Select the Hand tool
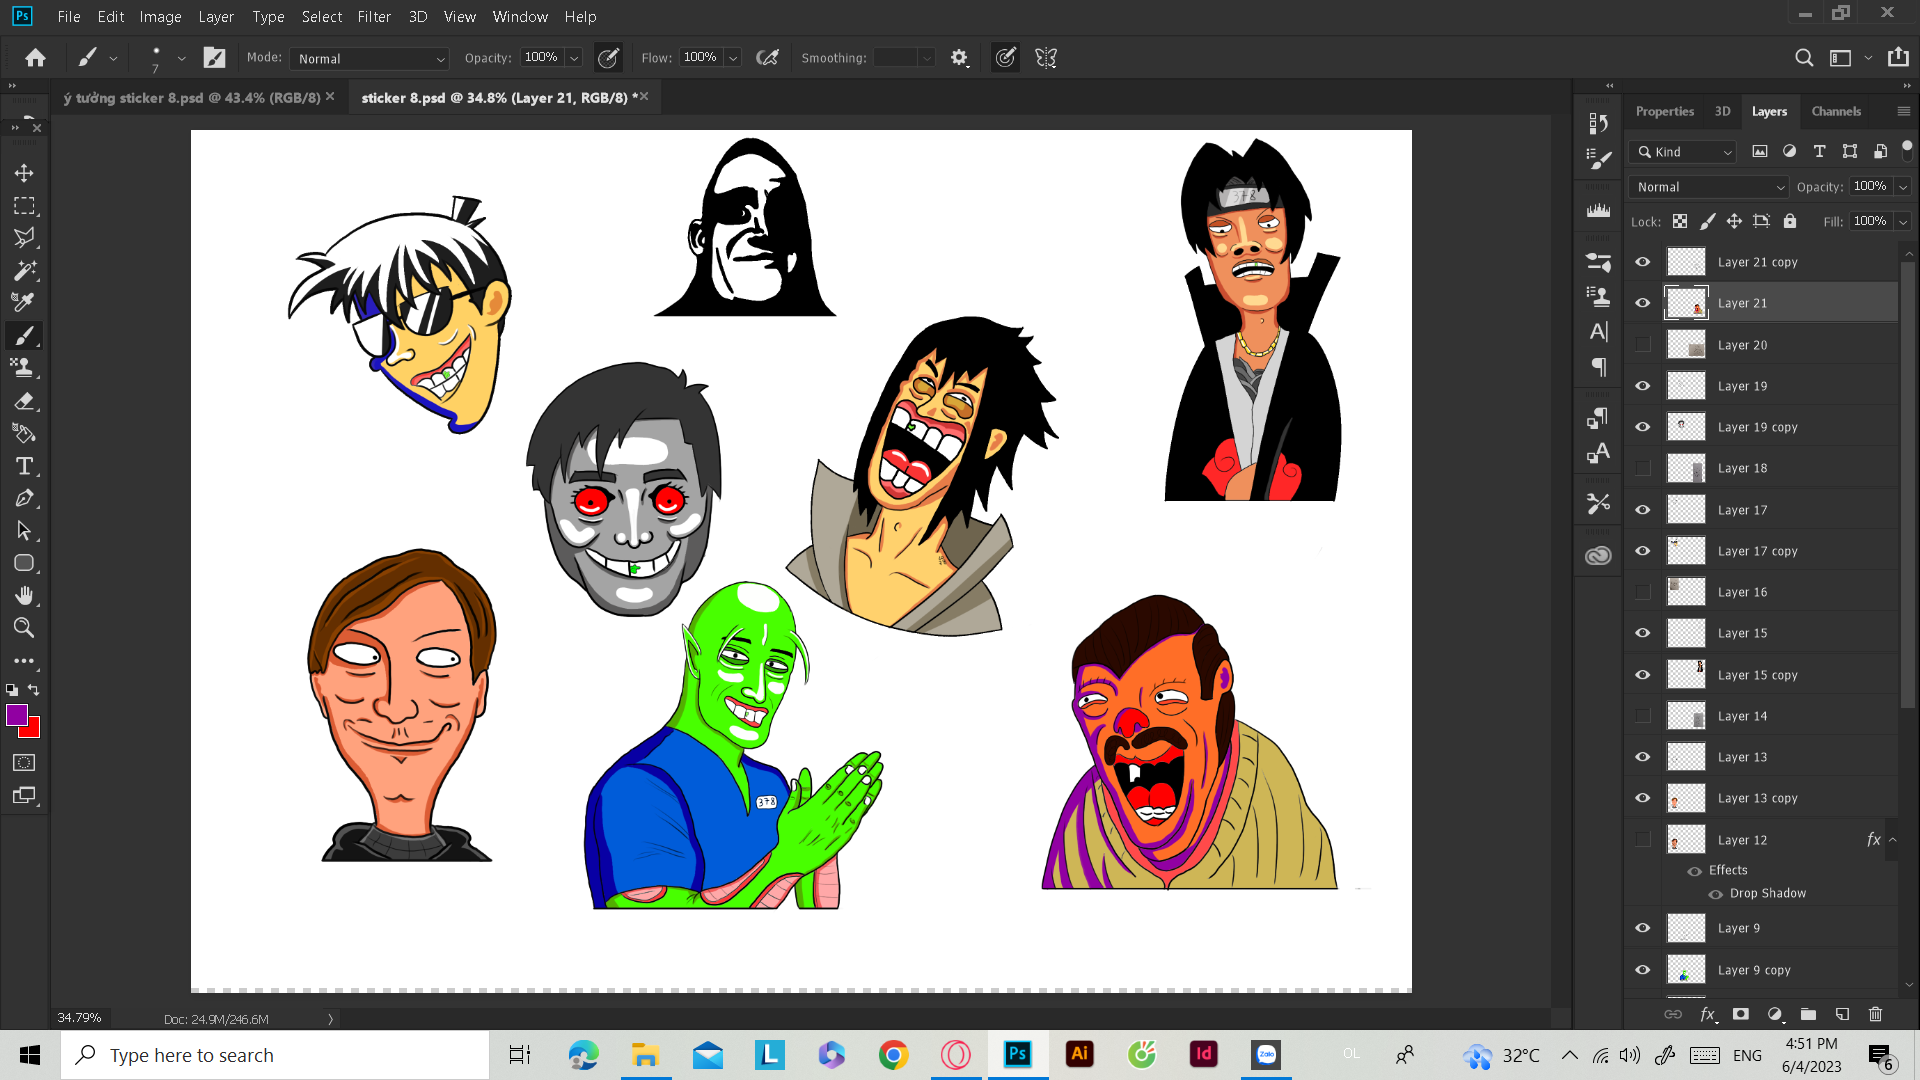1920x1080 pixels. (24, 596)
